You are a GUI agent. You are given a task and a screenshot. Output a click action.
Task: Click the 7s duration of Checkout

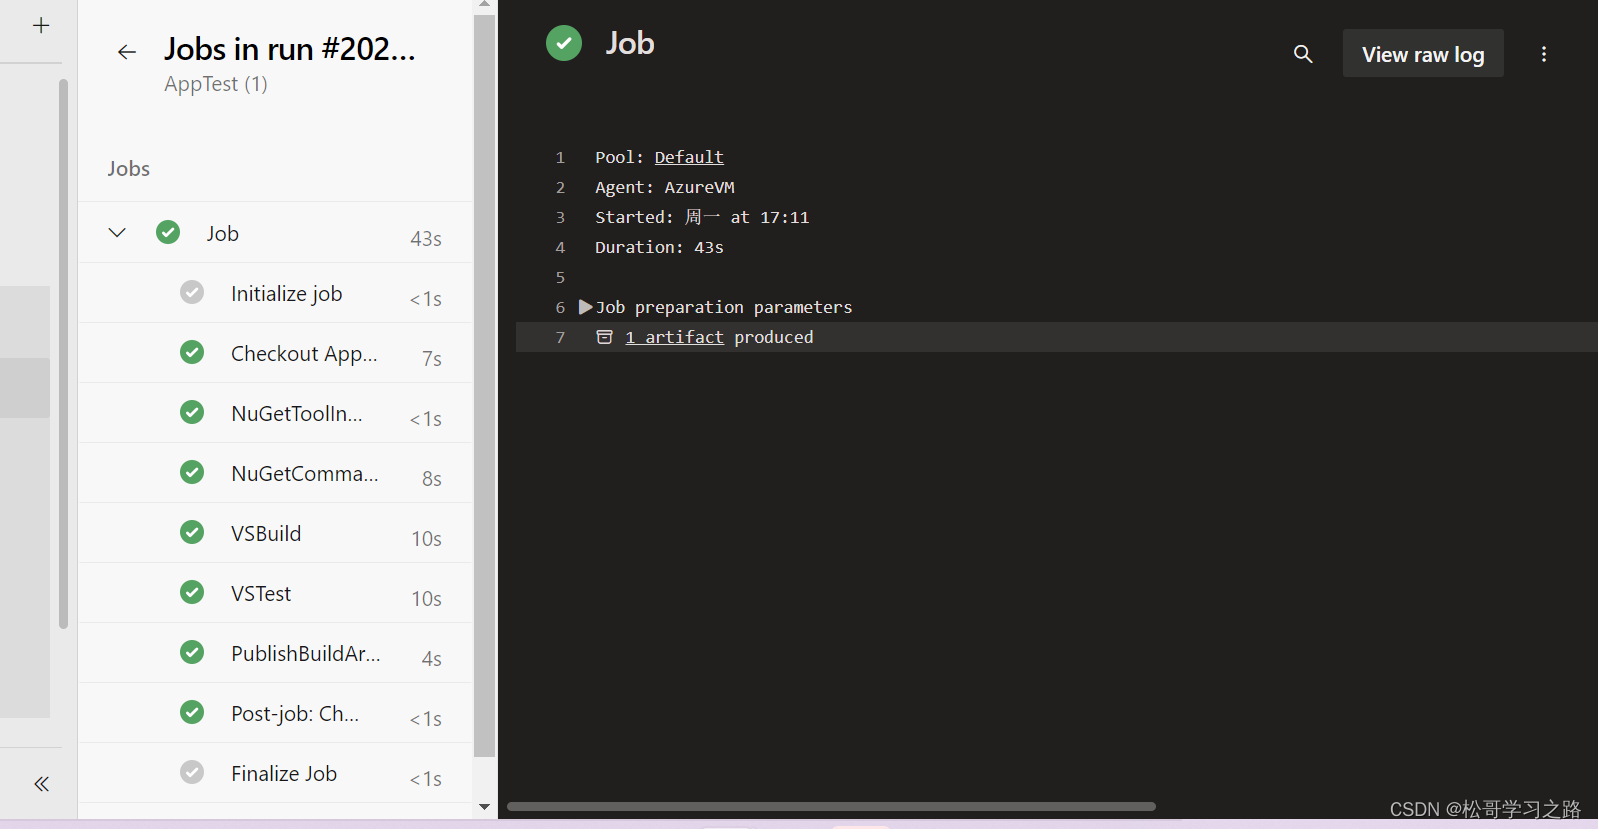tap(432, 359)
